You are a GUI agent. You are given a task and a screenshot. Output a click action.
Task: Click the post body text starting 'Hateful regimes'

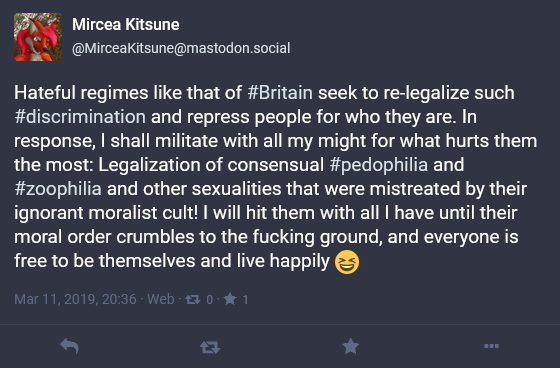coord(275,177)
